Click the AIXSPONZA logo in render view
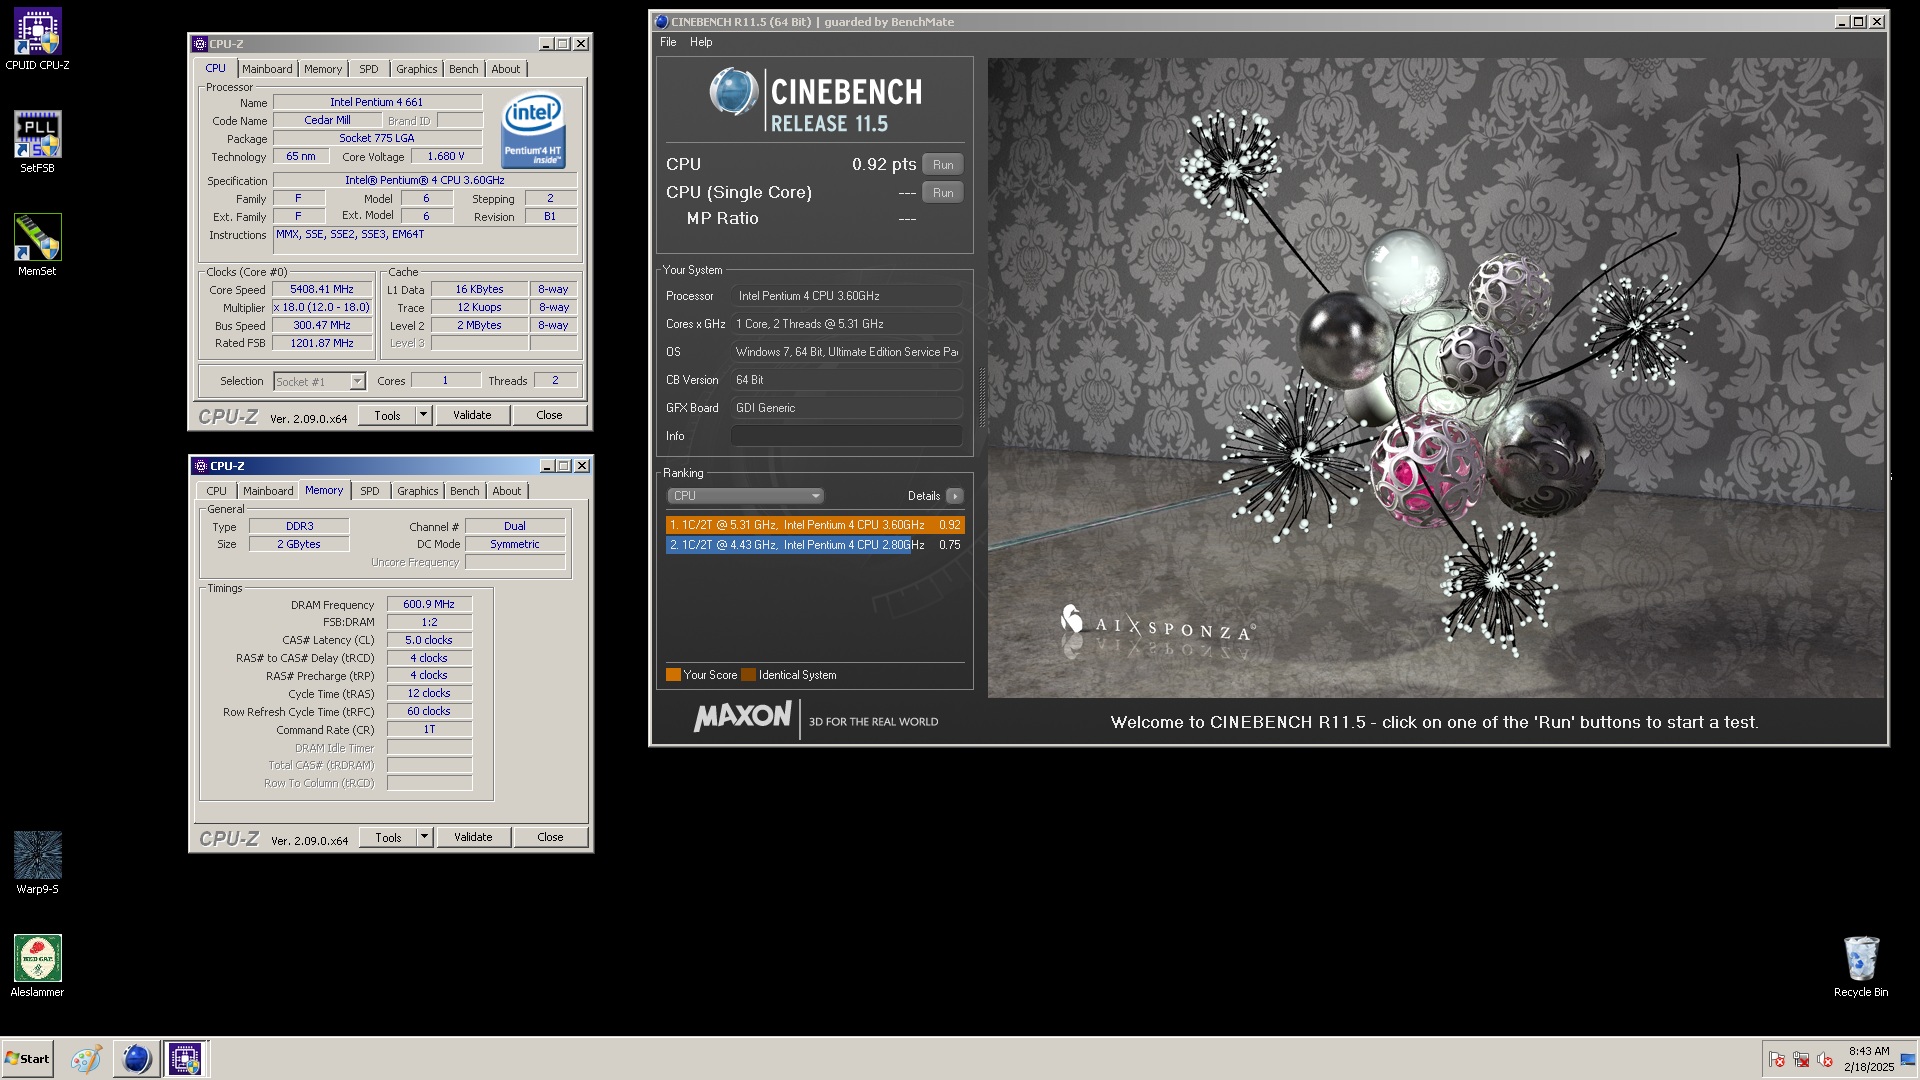Screen dimensions: 1920x1080 1158,624
